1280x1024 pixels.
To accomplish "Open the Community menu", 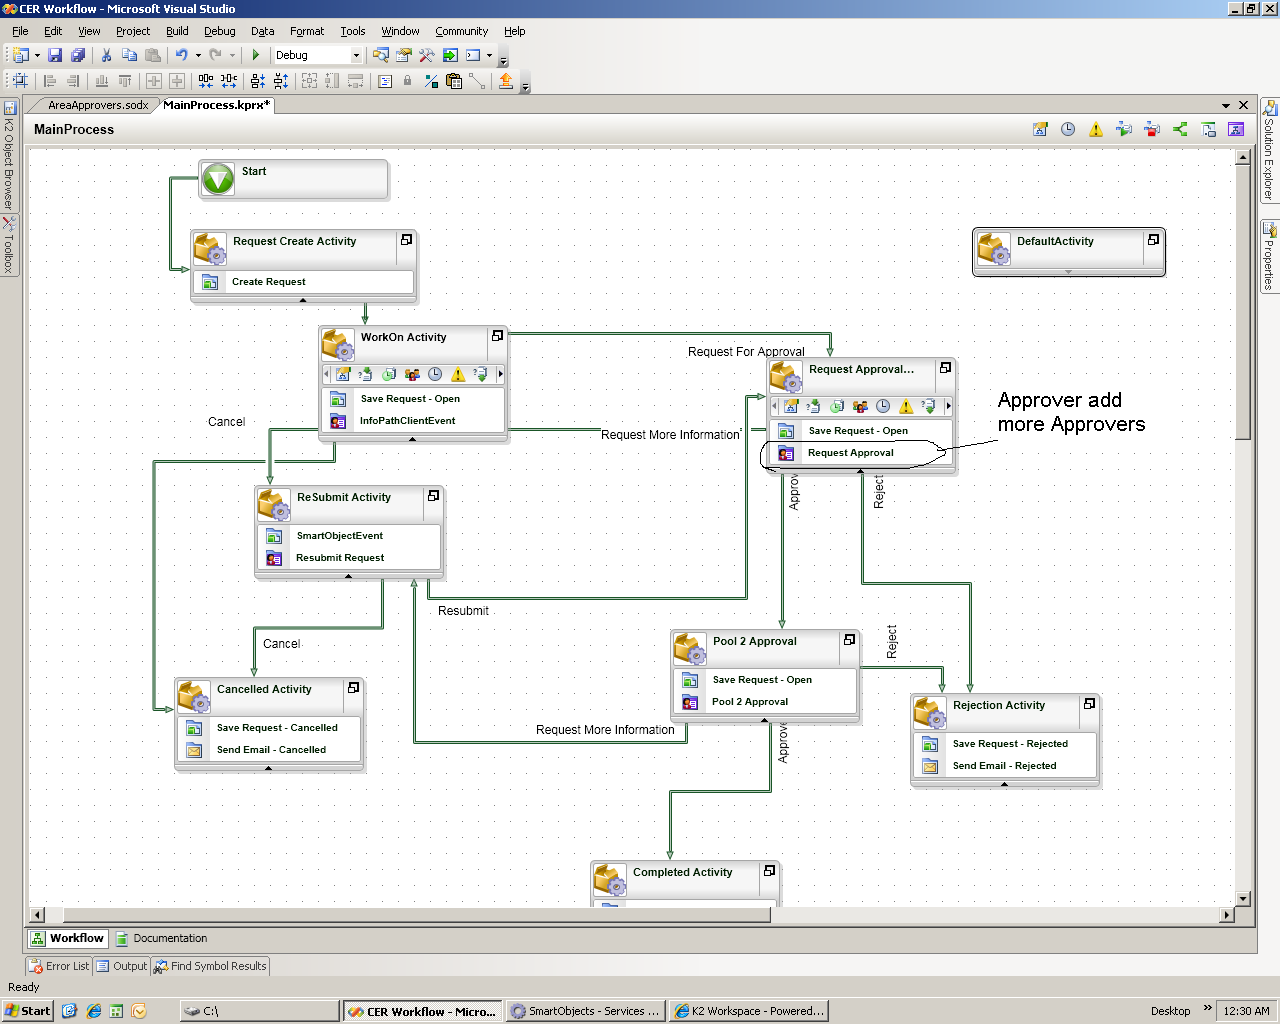I will [461, 31].
